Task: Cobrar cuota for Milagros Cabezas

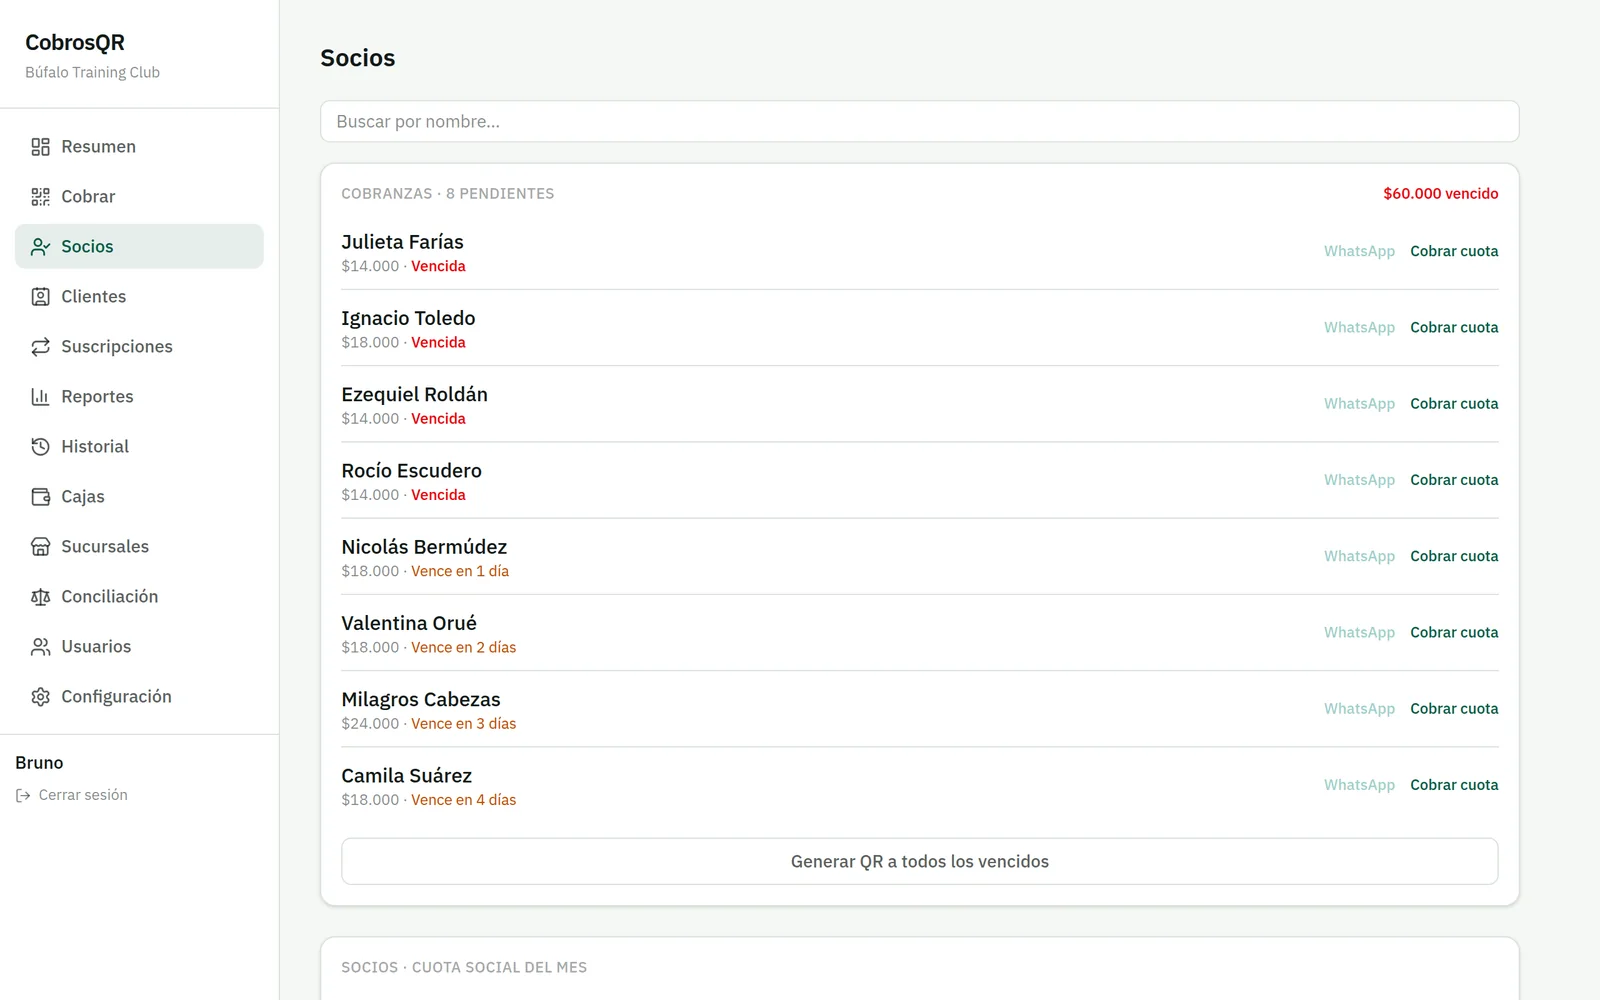Action: pyautogui.click(x=1454, y=709)
